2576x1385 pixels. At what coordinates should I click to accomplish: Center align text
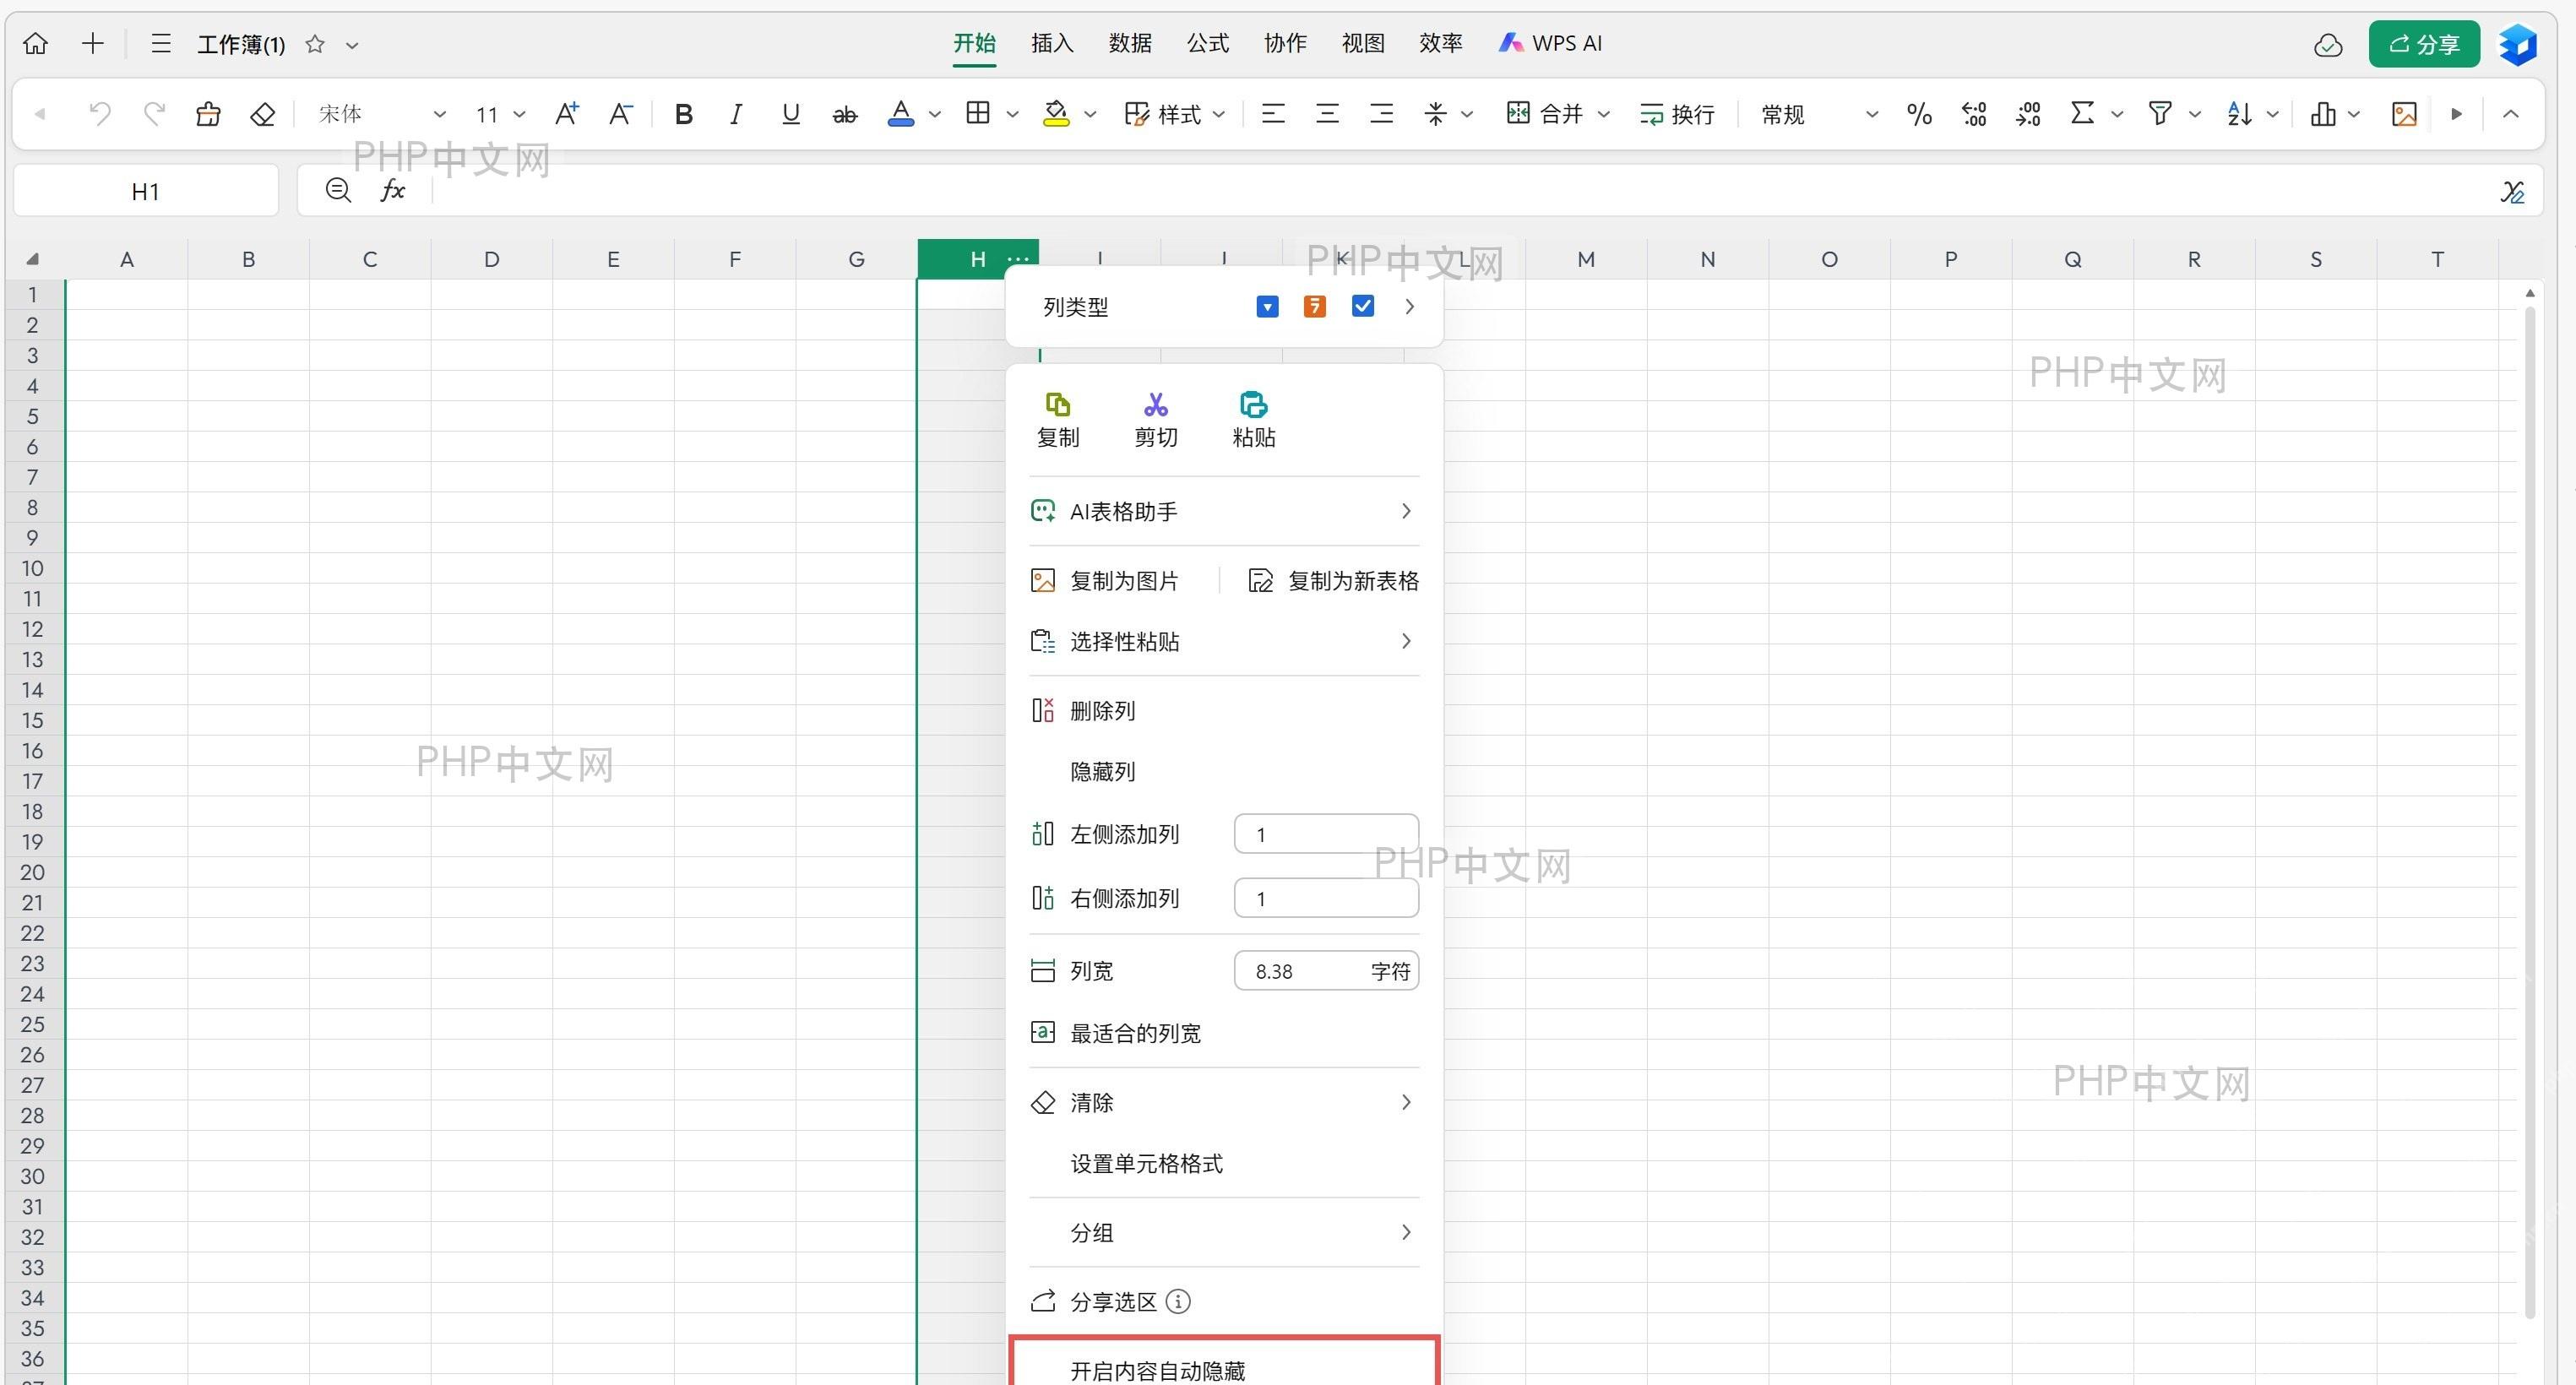(x=1327, y=114)
